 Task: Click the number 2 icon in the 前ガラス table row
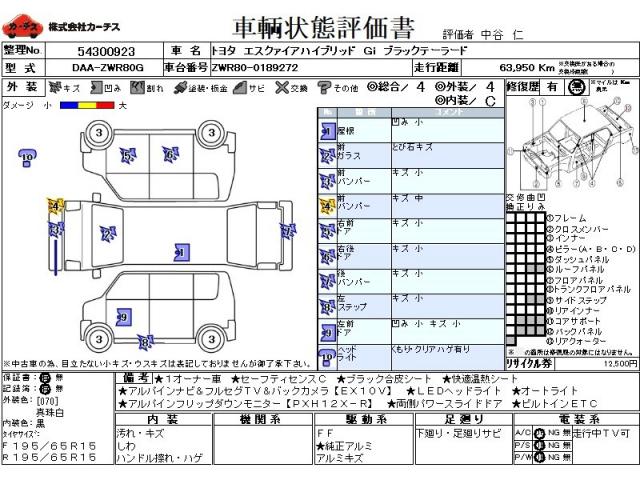pos(327,156)
